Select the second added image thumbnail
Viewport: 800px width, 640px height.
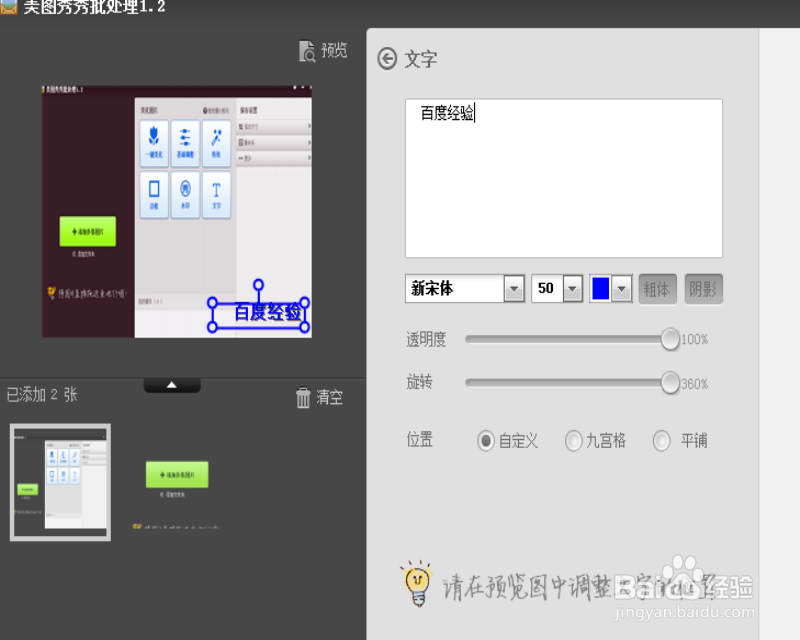point(177,482)
